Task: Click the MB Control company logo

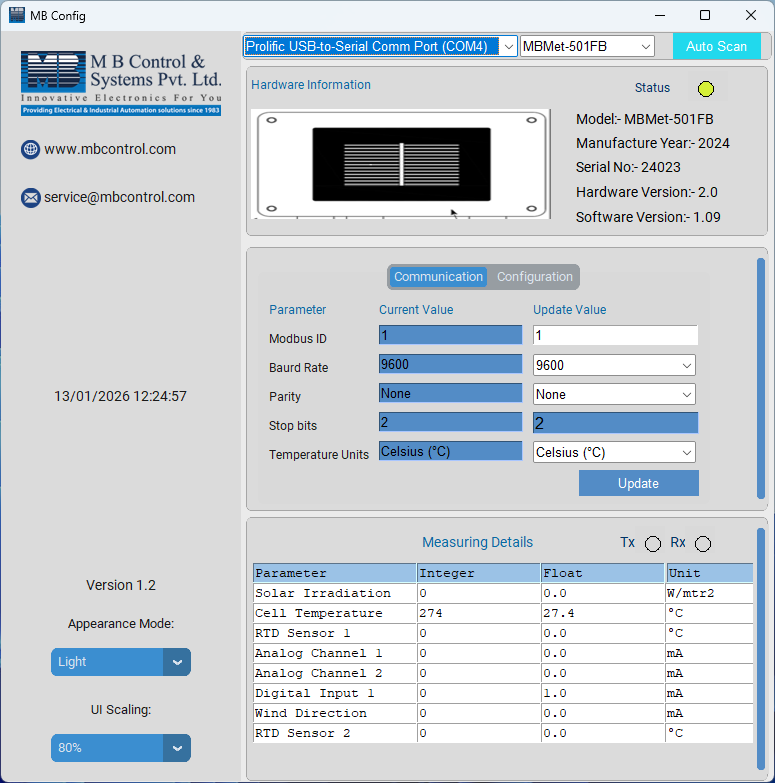Action: pos(121,83)
